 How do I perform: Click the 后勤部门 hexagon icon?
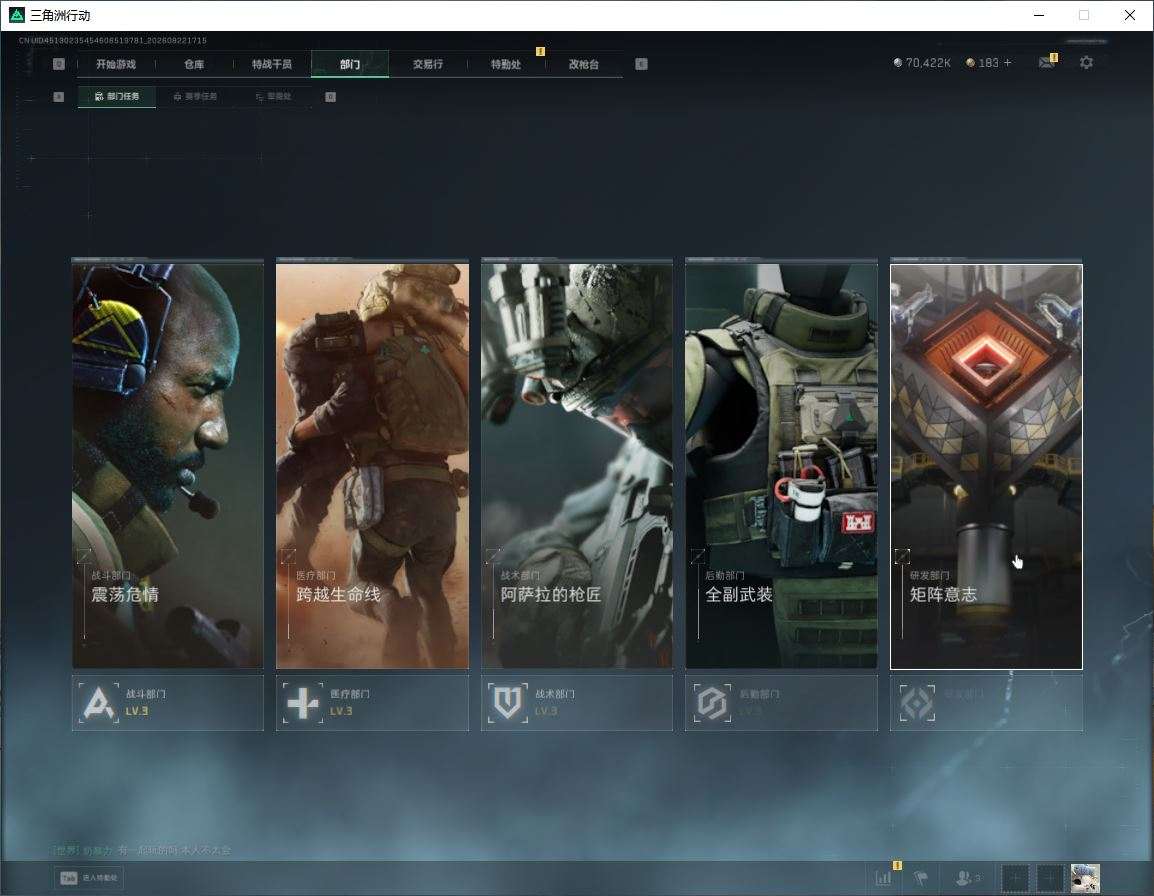click(x=712, y=703)
